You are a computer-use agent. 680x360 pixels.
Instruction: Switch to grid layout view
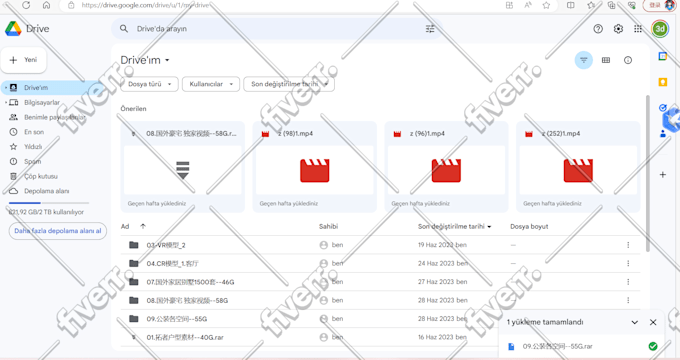pos(606,60)
